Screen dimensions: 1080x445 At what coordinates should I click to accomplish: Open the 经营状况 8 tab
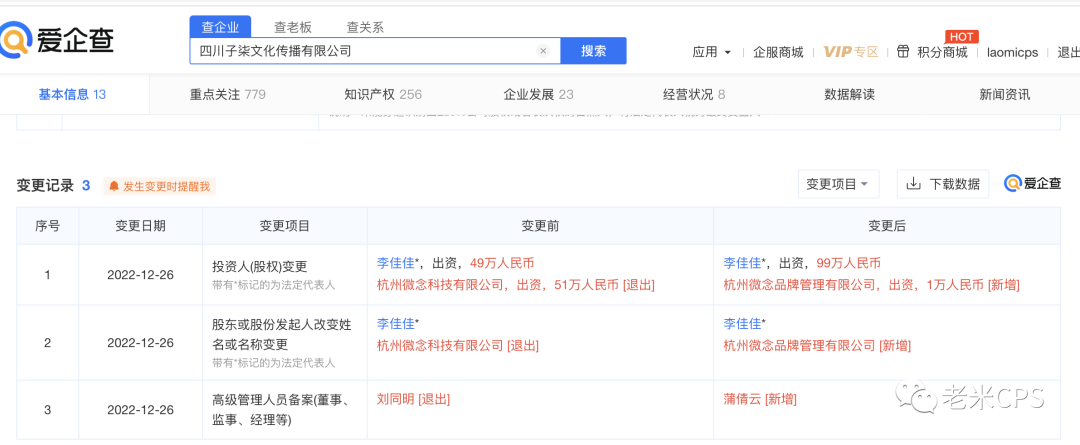point(694,94)
